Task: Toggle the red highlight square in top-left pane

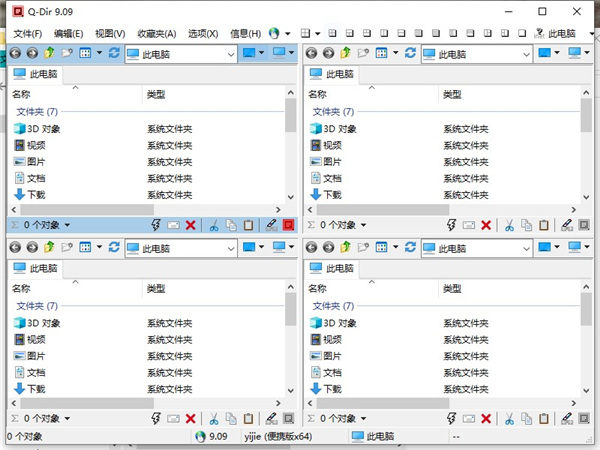Action: click(x=288, y=226)
